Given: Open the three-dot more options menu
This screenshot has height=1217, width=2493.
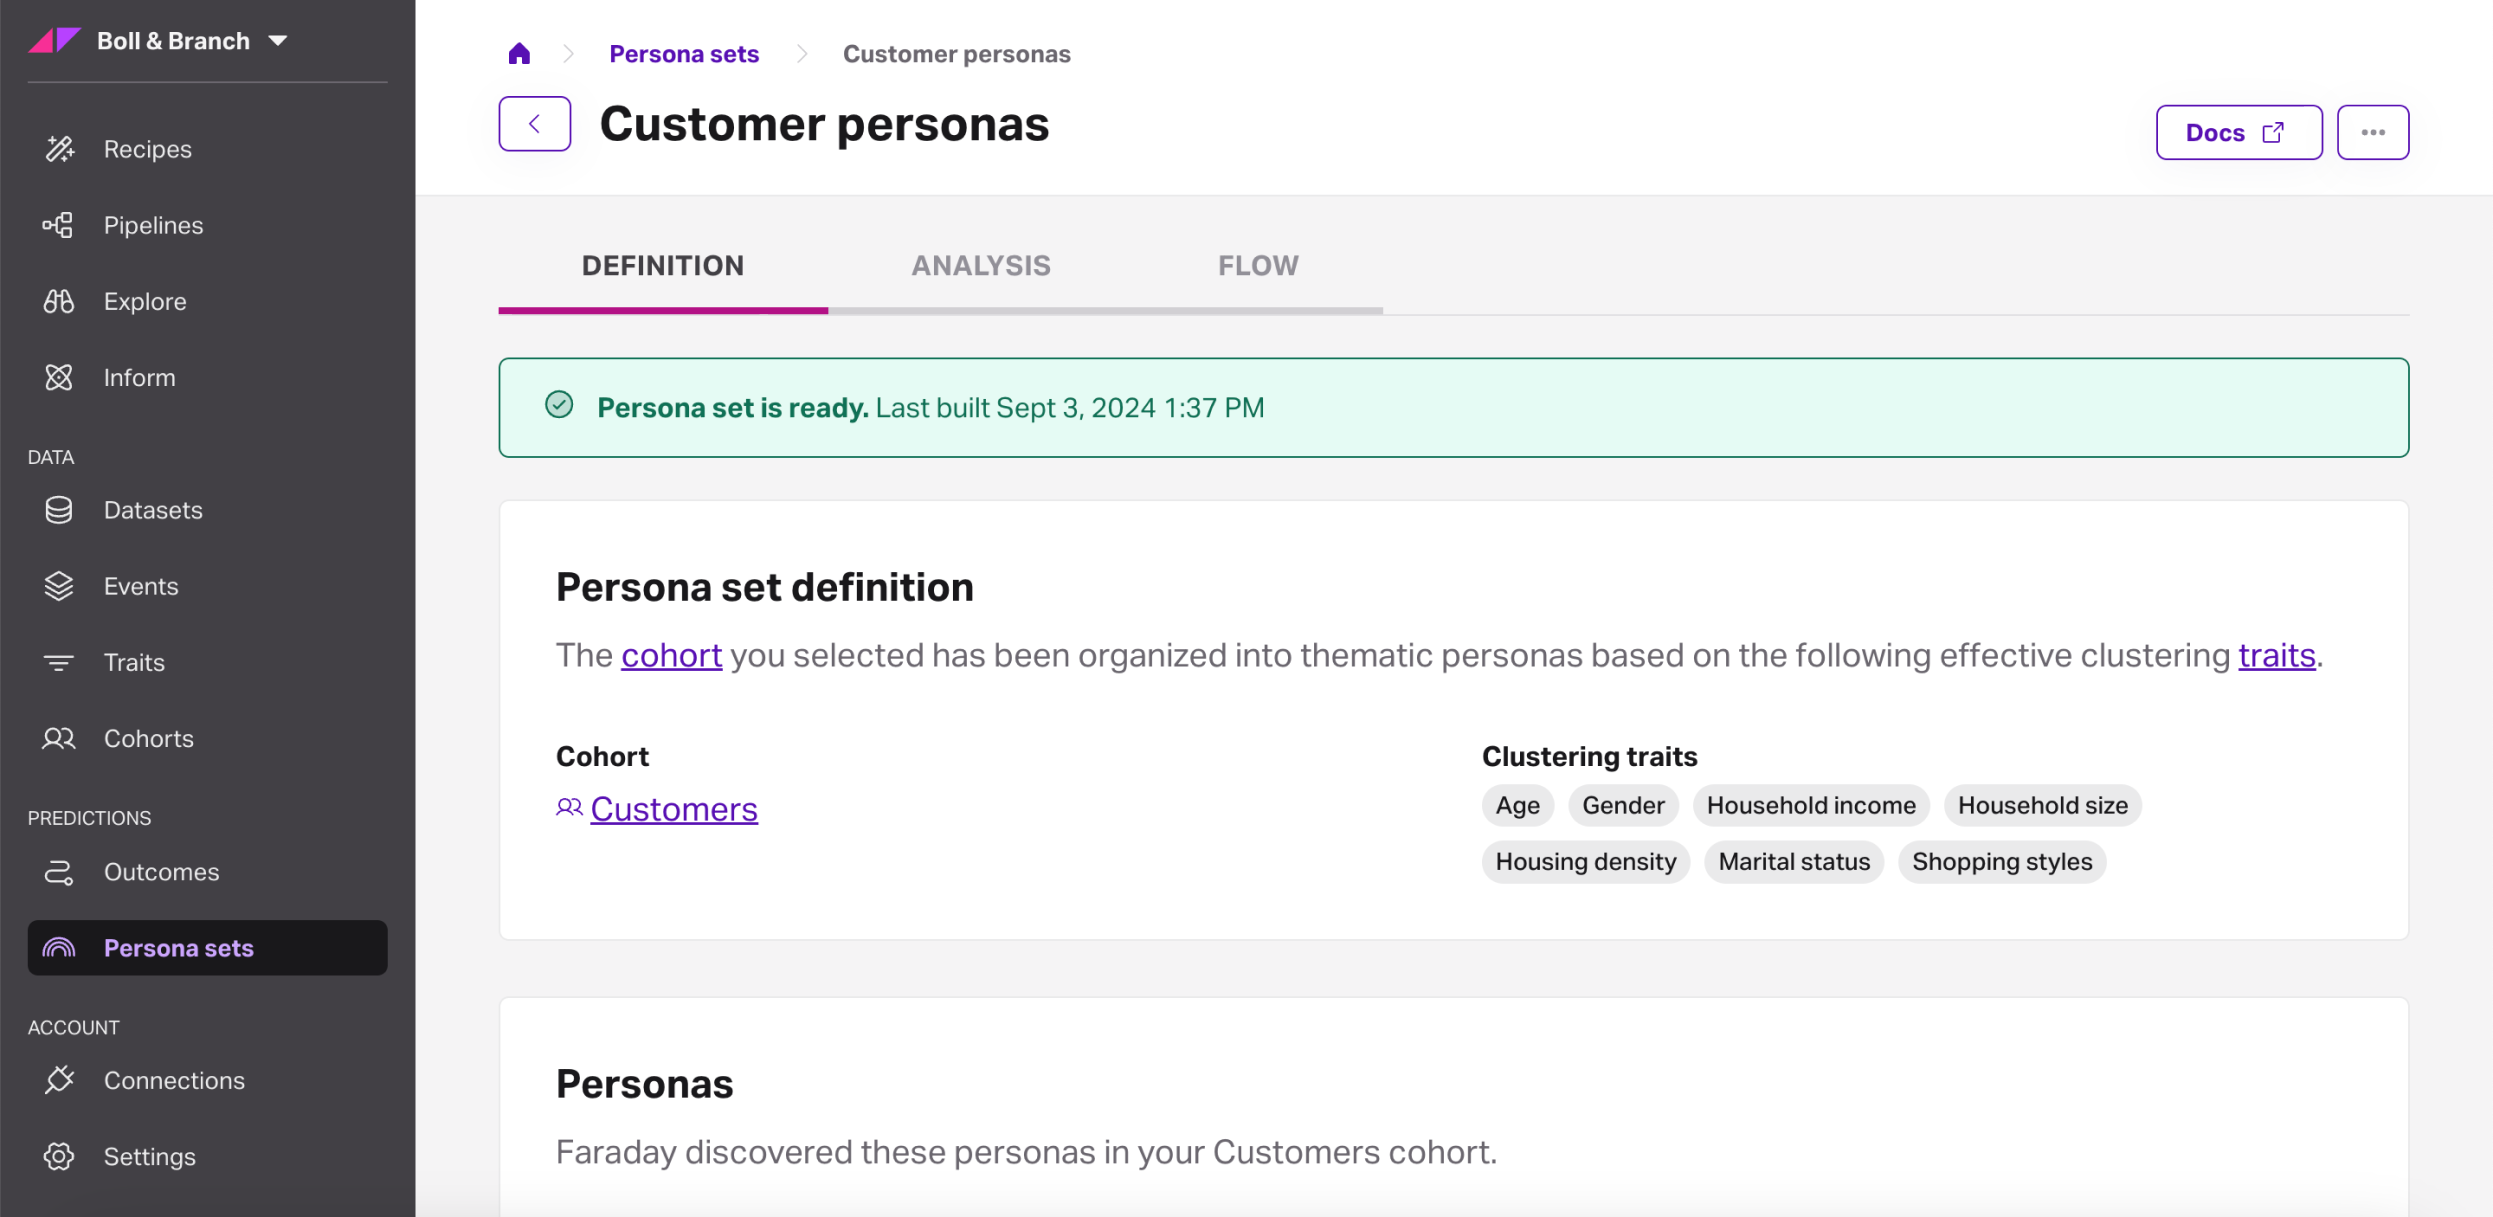Looking at the screenshot, I should pyautogui.click(x=2372, y=132).
